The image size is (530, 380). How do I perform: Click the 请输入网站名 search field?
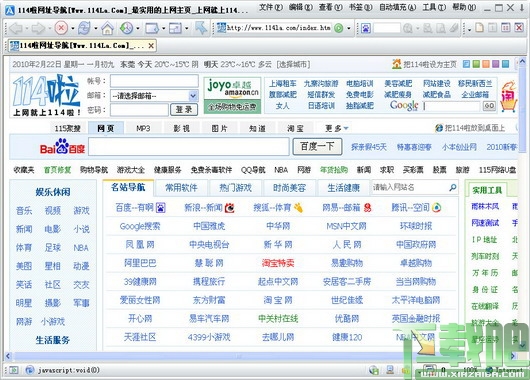click(x=410, y=187)
